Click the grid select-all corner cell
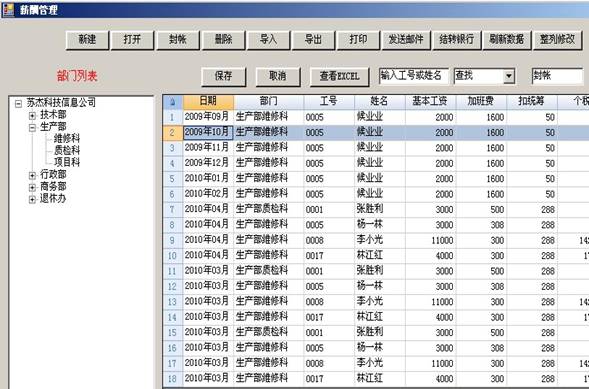Viewport: 589px width, 389px height. (173, 101)
